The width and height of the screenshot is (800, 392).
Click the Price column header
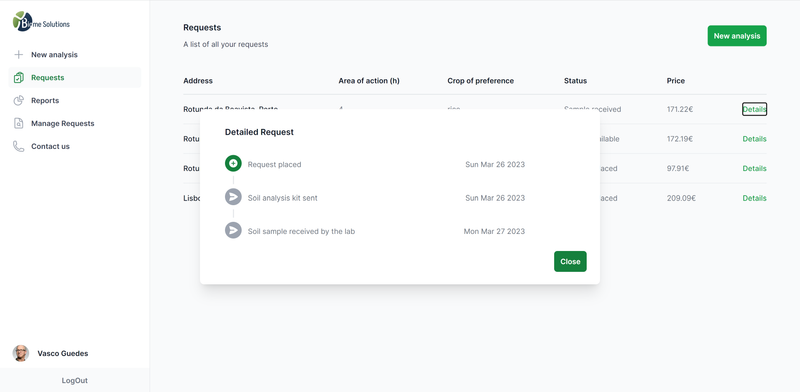pos(676,81)
